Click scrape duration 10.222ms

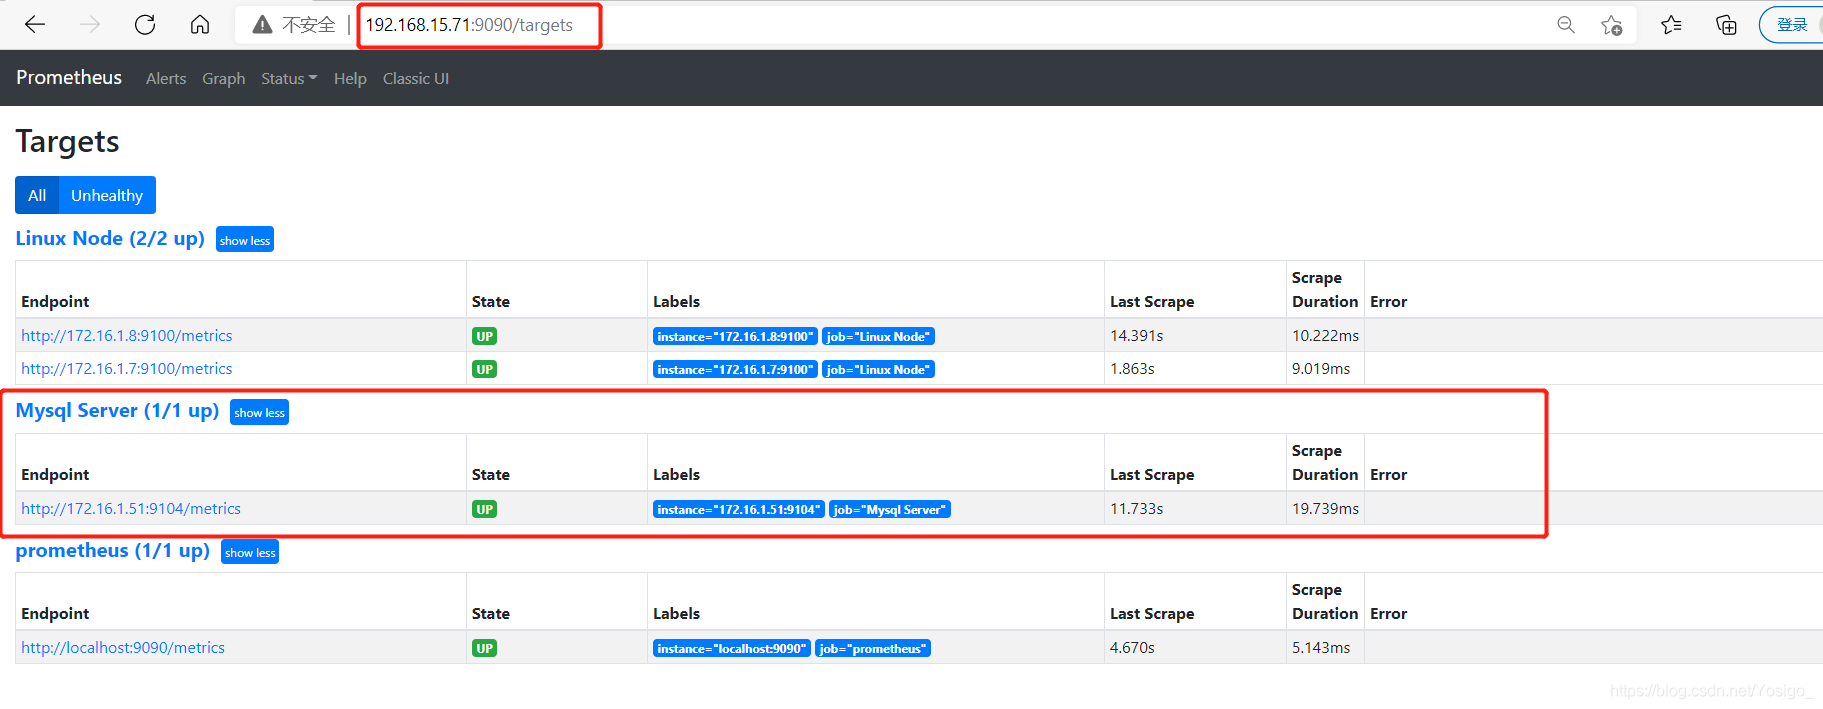pyautogui.click(x=1325, y=336)
